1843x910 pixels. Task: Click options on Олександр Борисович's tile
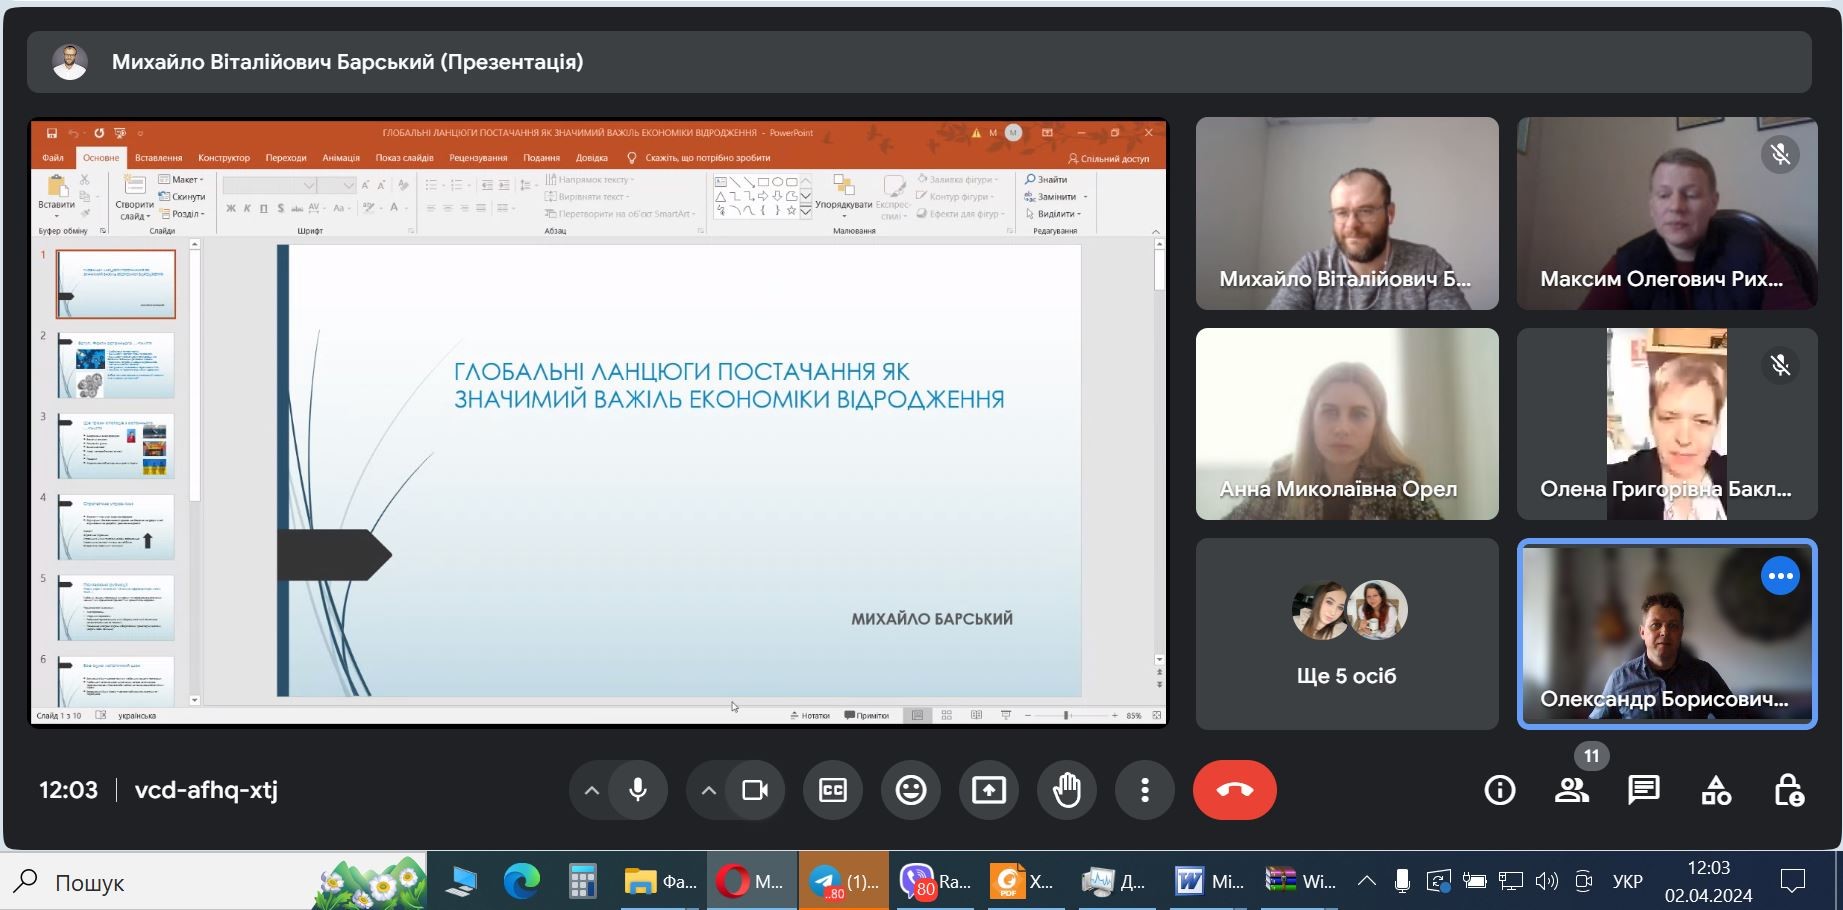point(1780,576)
